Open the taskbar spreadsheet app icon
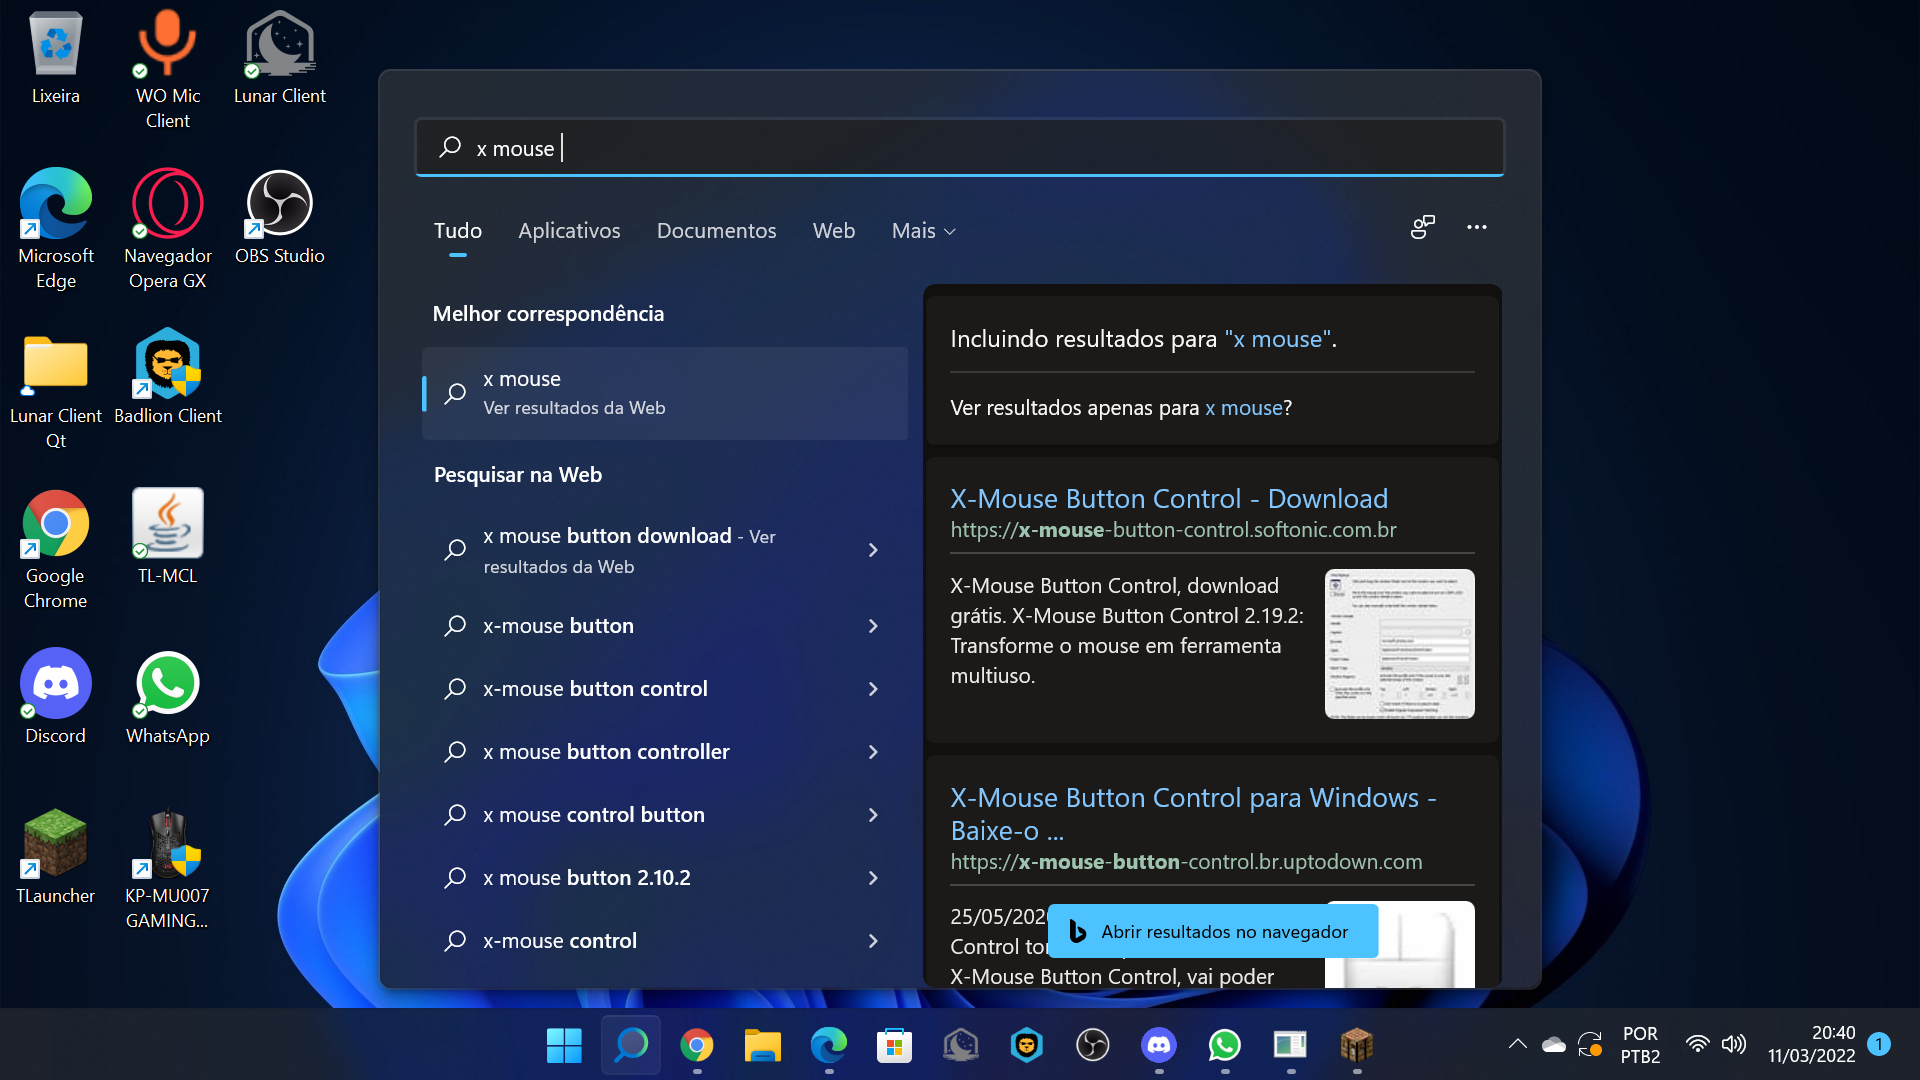The height and width of the screenshot is (1080, 1920). pyautogui.click(x=1291, y=1046)
